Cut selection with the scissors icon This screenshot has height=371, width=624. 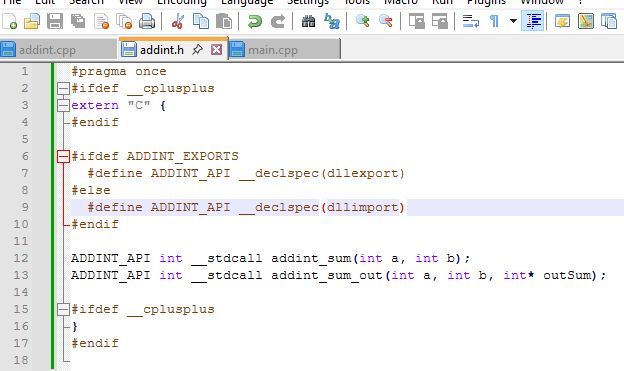click(177, 21)
